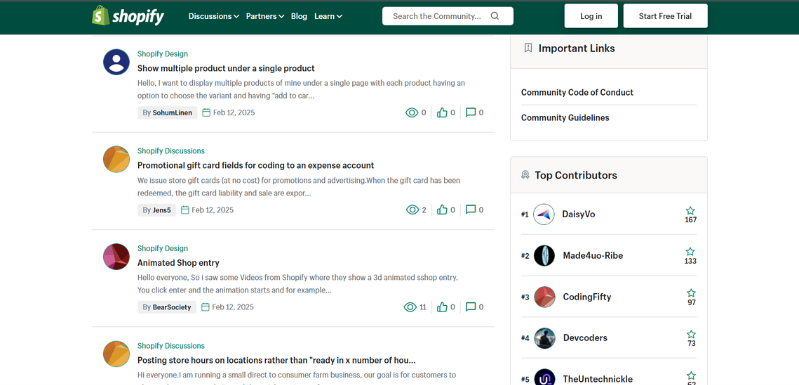799x385 pixels.
Task: Click star icon next to Made4uo-Ribe's score
Action: tap(690, 252)
